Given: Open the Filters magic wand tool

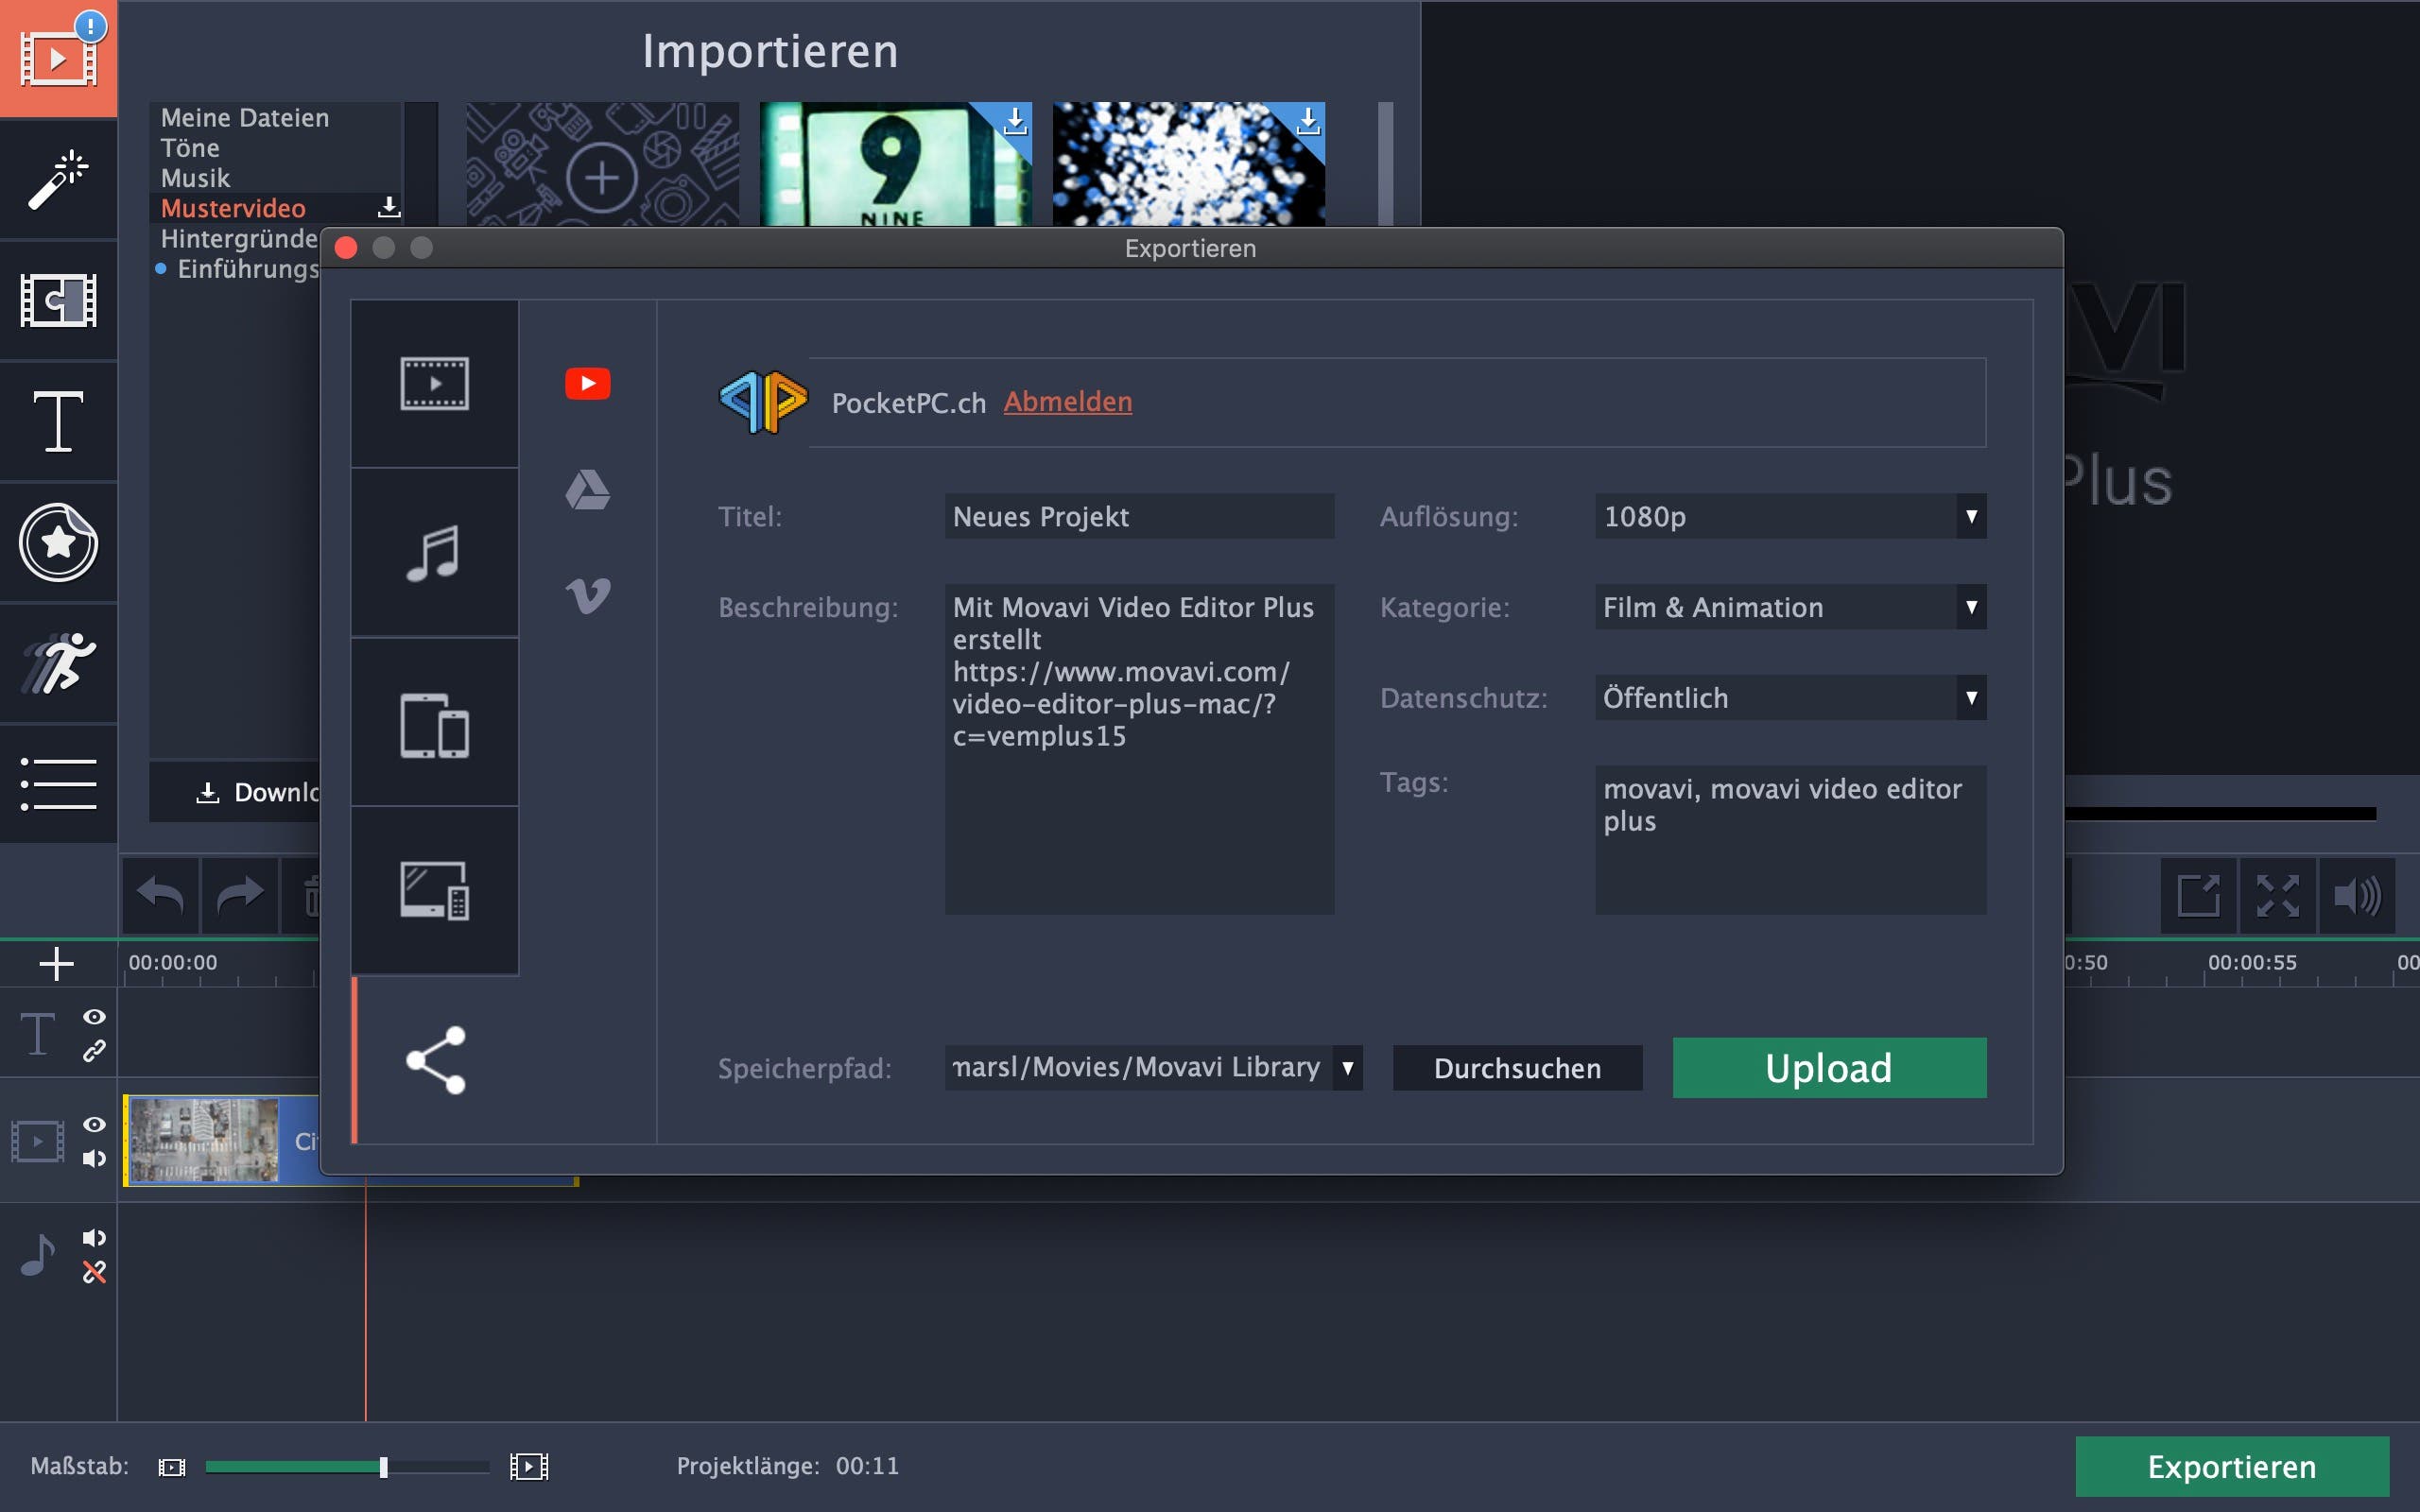Looking at the screenshot, I should (58, 180).
